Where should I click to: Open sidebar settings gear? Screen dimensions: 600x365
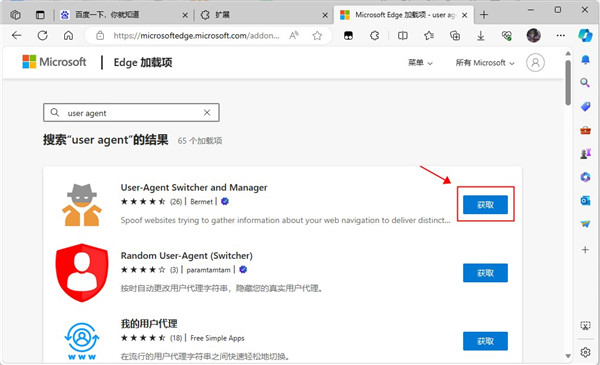tap(585, 352)
